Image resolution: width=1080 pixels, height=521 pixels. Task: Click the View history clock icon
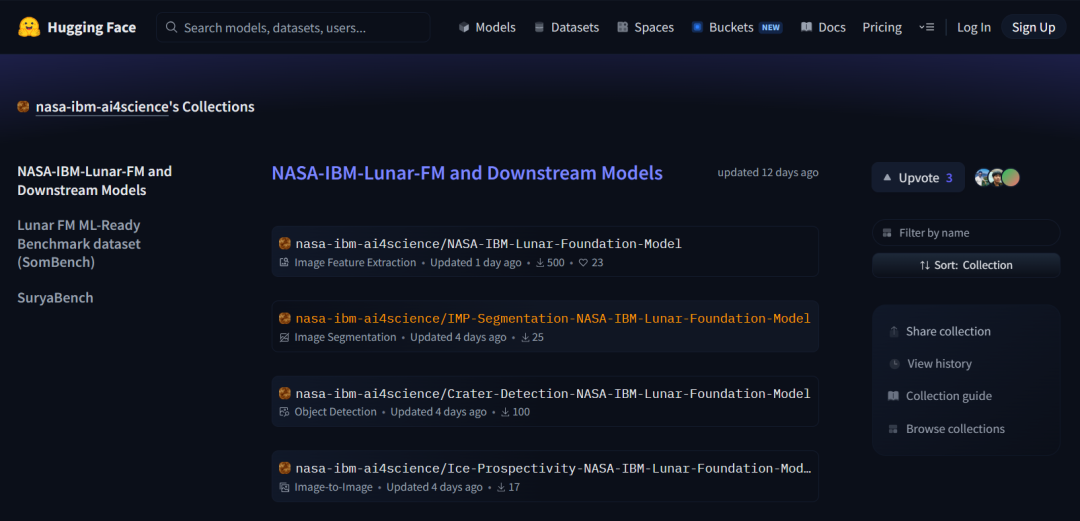click(894, 364)
